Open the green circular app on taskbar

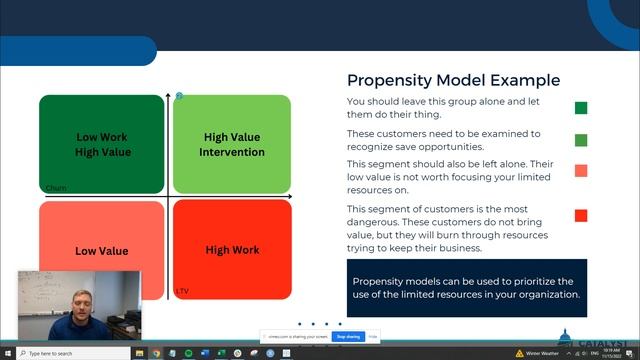coord(189,353)
